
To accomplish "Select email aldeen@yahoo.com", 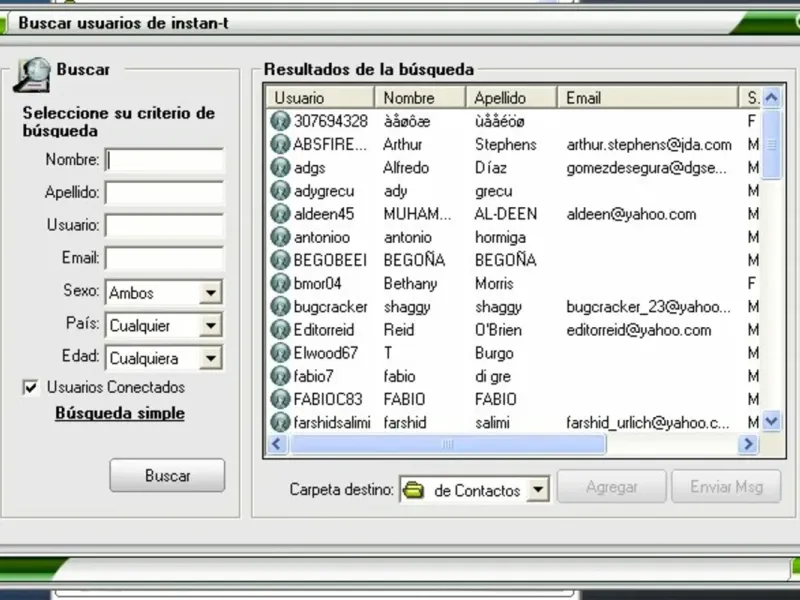I will (631, 214).
